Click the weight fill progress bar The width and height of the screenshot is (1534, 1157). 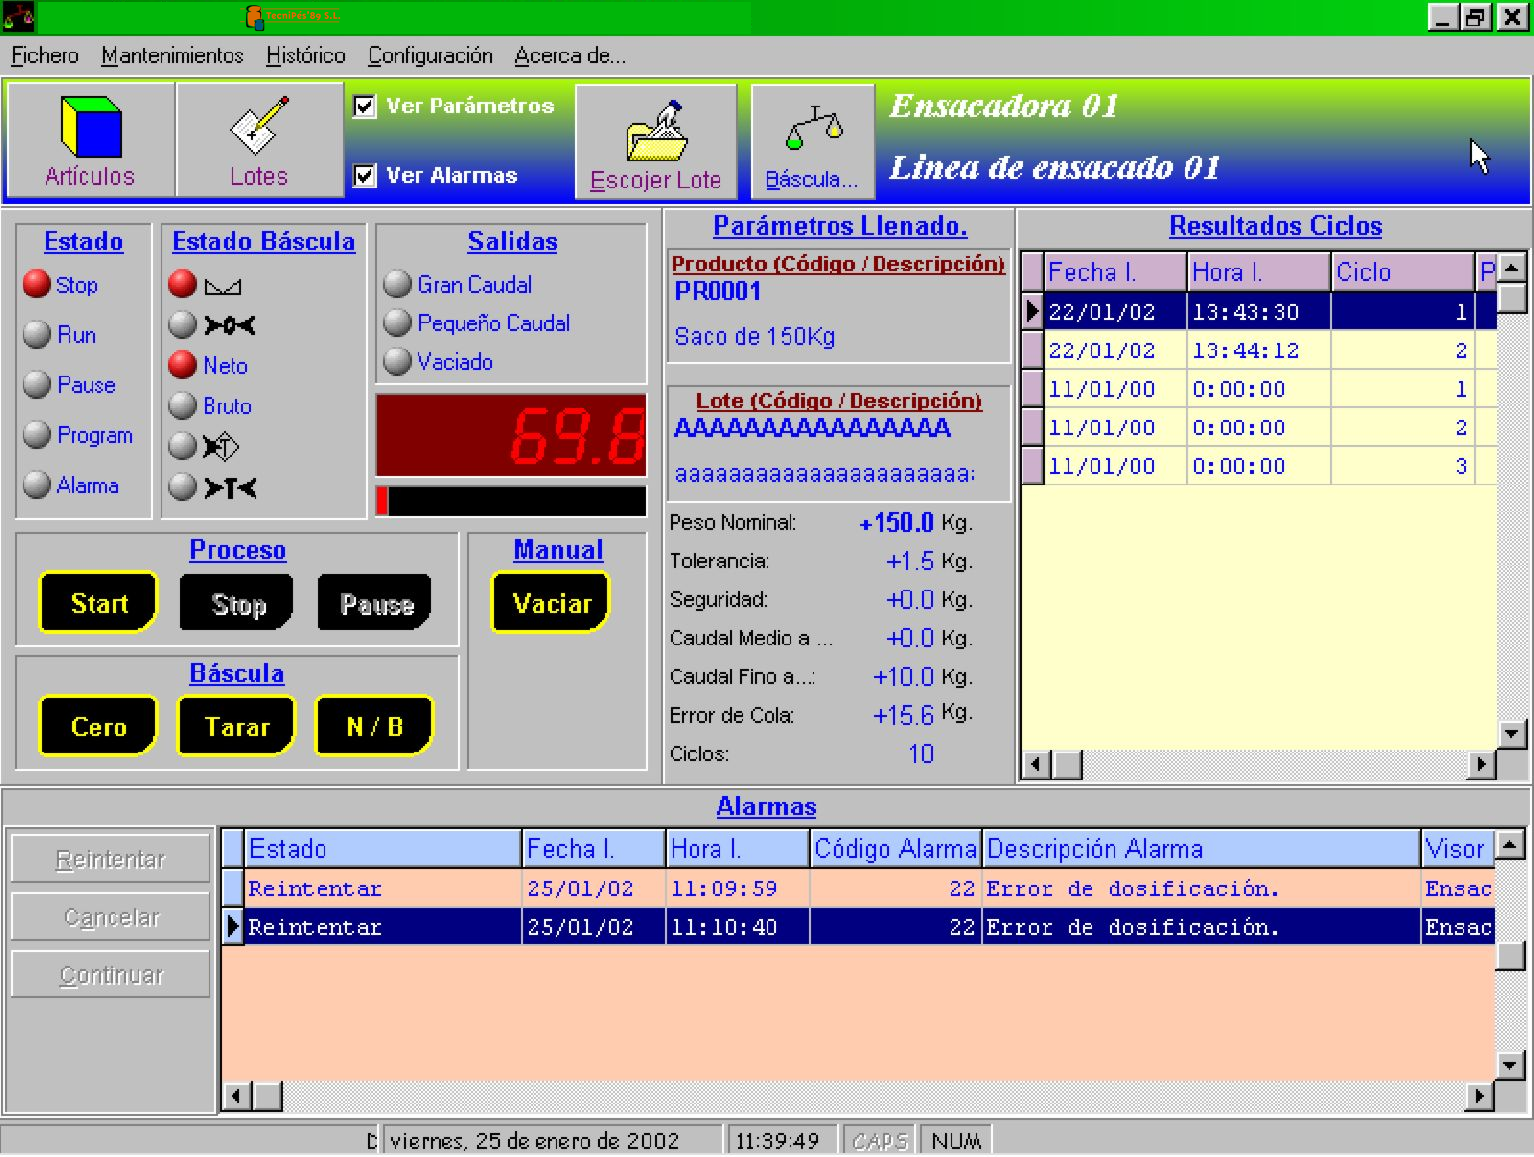tap(511, 500)
